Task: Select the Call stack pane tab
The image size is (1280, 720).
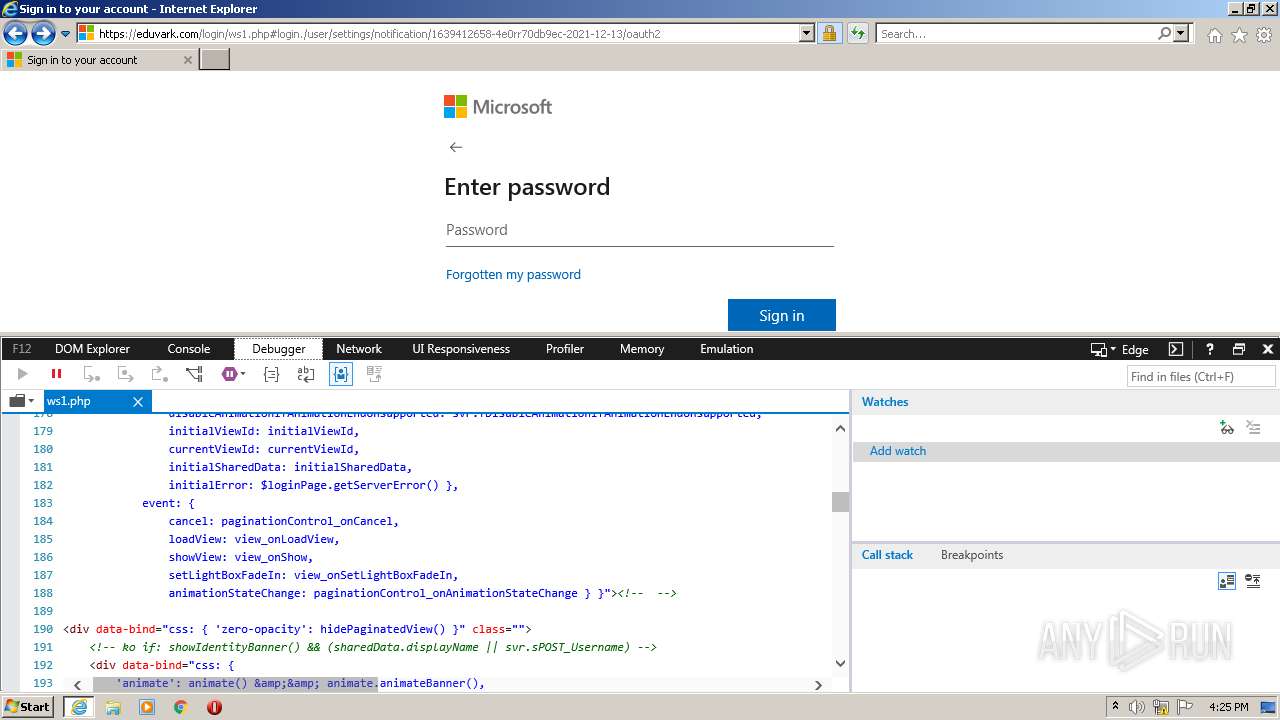Action: click(887, 555)
